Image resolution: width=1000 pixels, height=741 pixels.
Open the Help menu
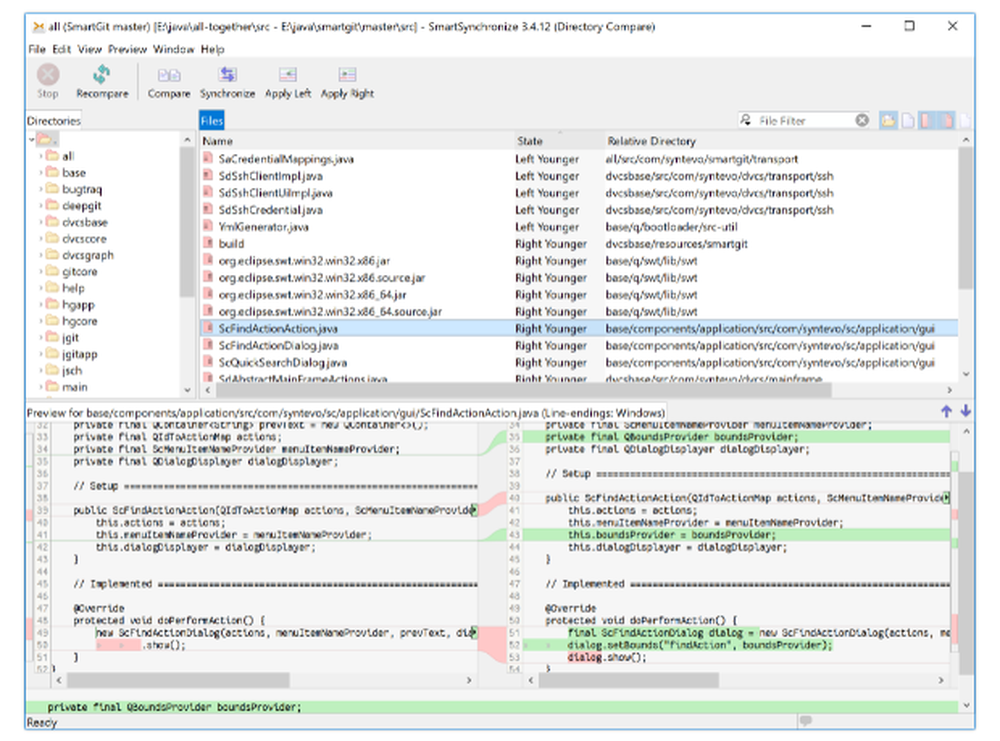[x=212, y=49]
